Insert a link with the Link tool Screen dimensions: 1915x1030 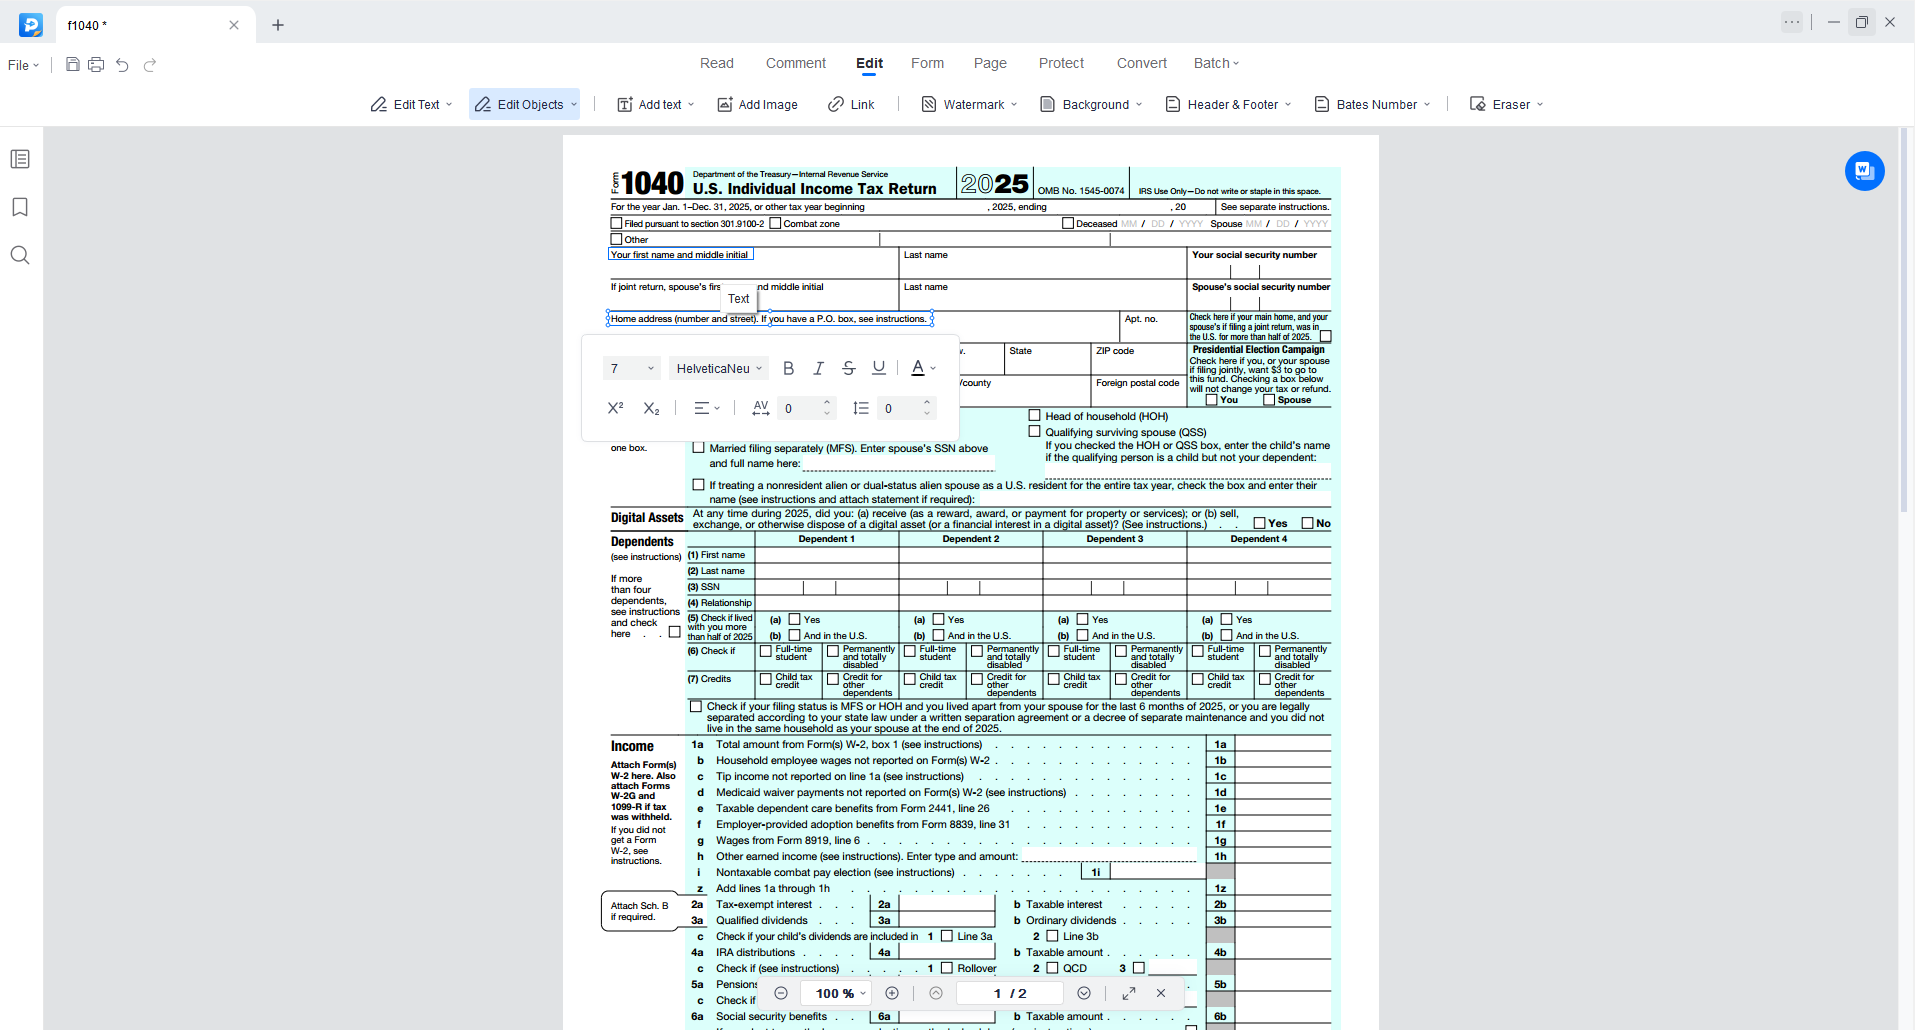[851, 104]
